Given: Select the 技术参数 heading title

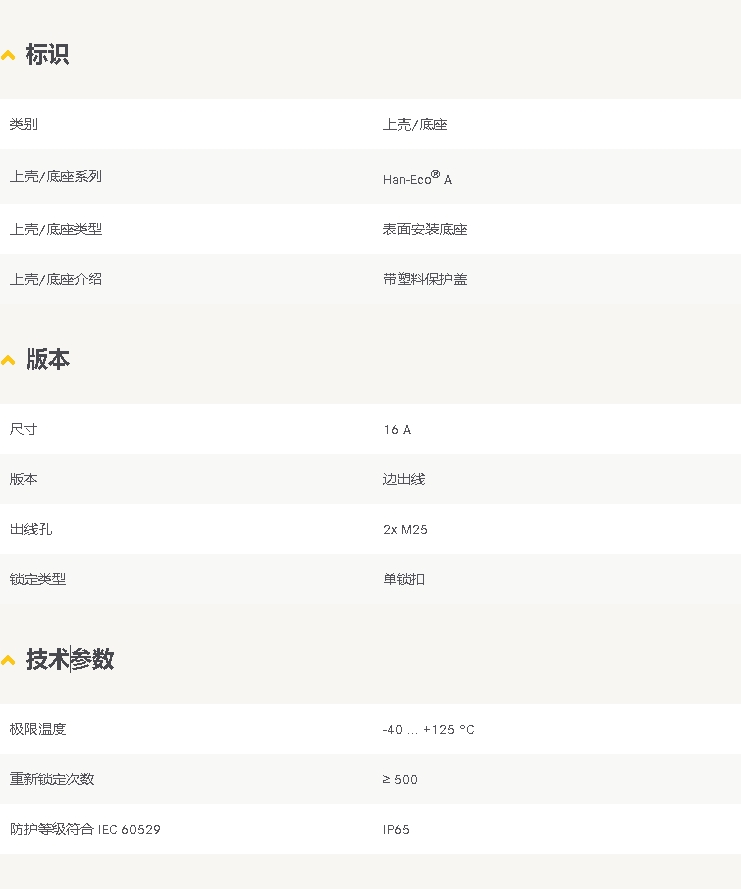Looking at the screenshot, I should [x=70, y=660].
